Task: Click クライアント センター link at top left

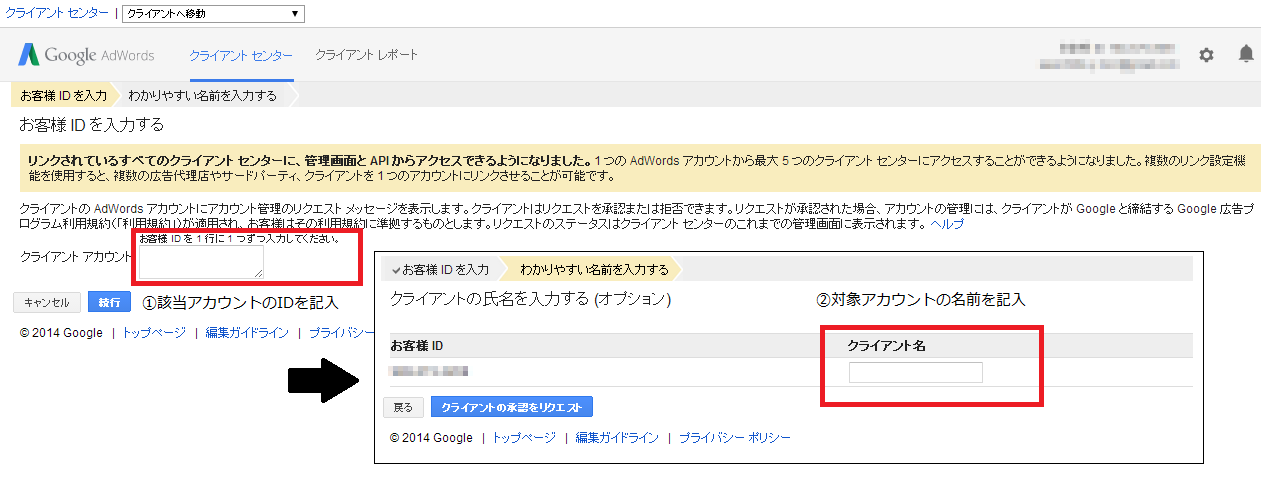Action: [x=56, y=14]
